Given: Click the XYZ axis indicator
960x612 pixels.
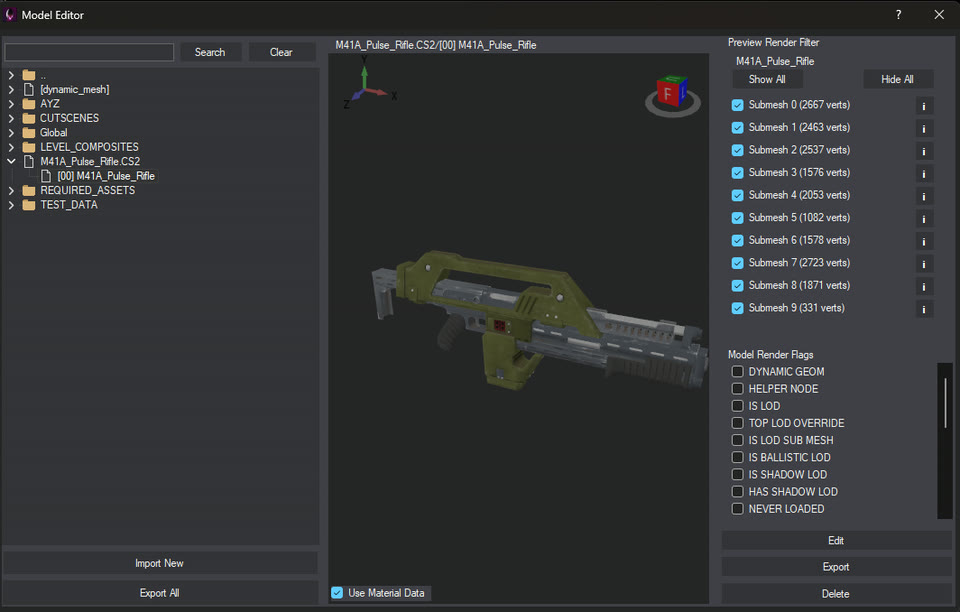Looking at the screenshot, I should pos(369,83).
